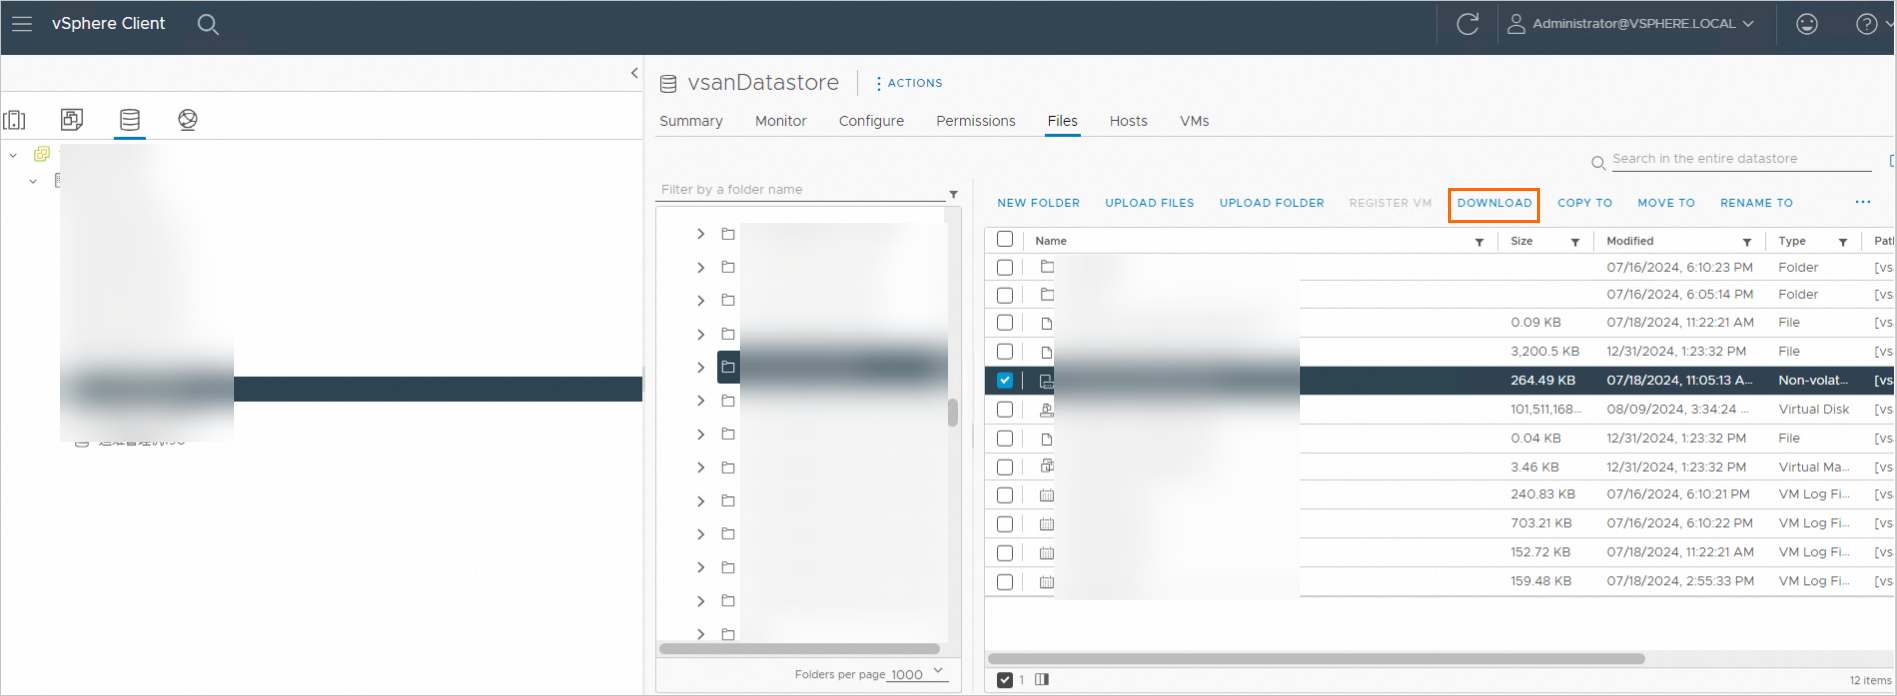Viewport: 1897px width, 696px height.
Task: Expand the last visible folder node
Action: pyautogui.click(x=700, y=634)
